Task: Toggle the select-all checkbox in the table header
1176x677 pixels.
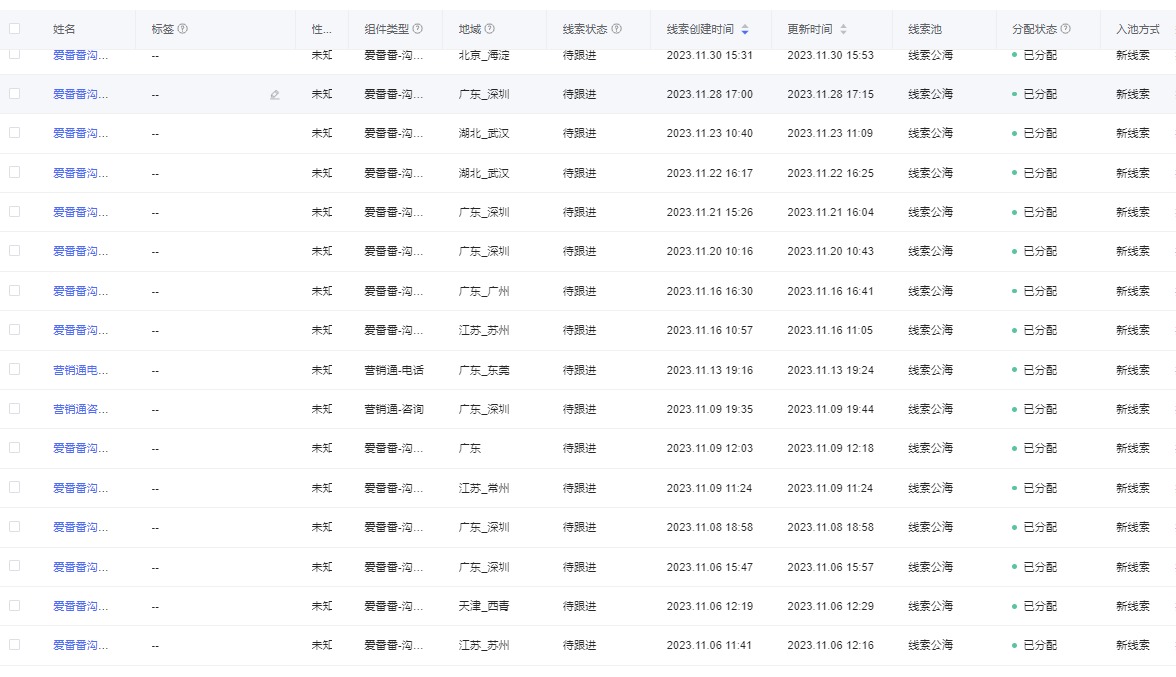Action: click(x=14, y=29)
